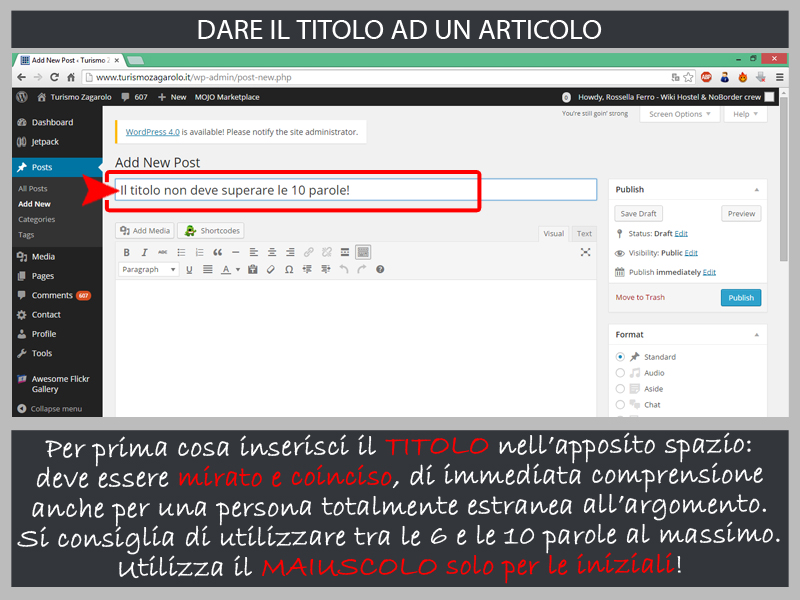This screenshot has width=800, height=600.
Task: Insert a blockquote
Action: [217, 252]
